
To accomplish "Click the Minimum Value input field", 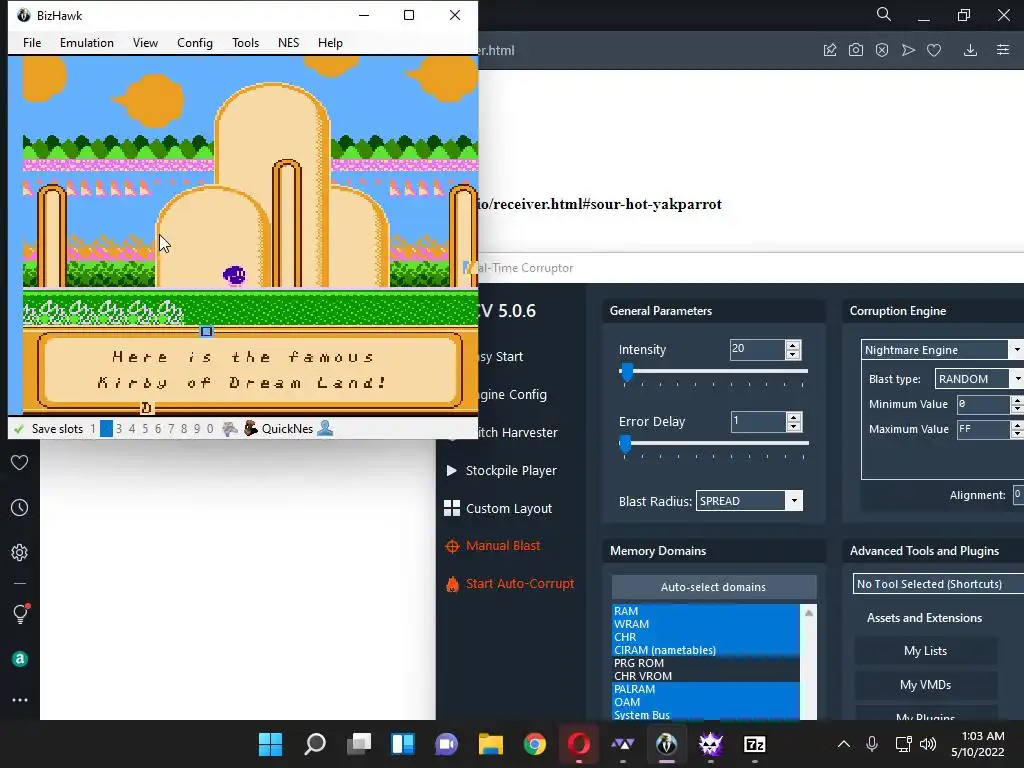I will tap(983, 404).
